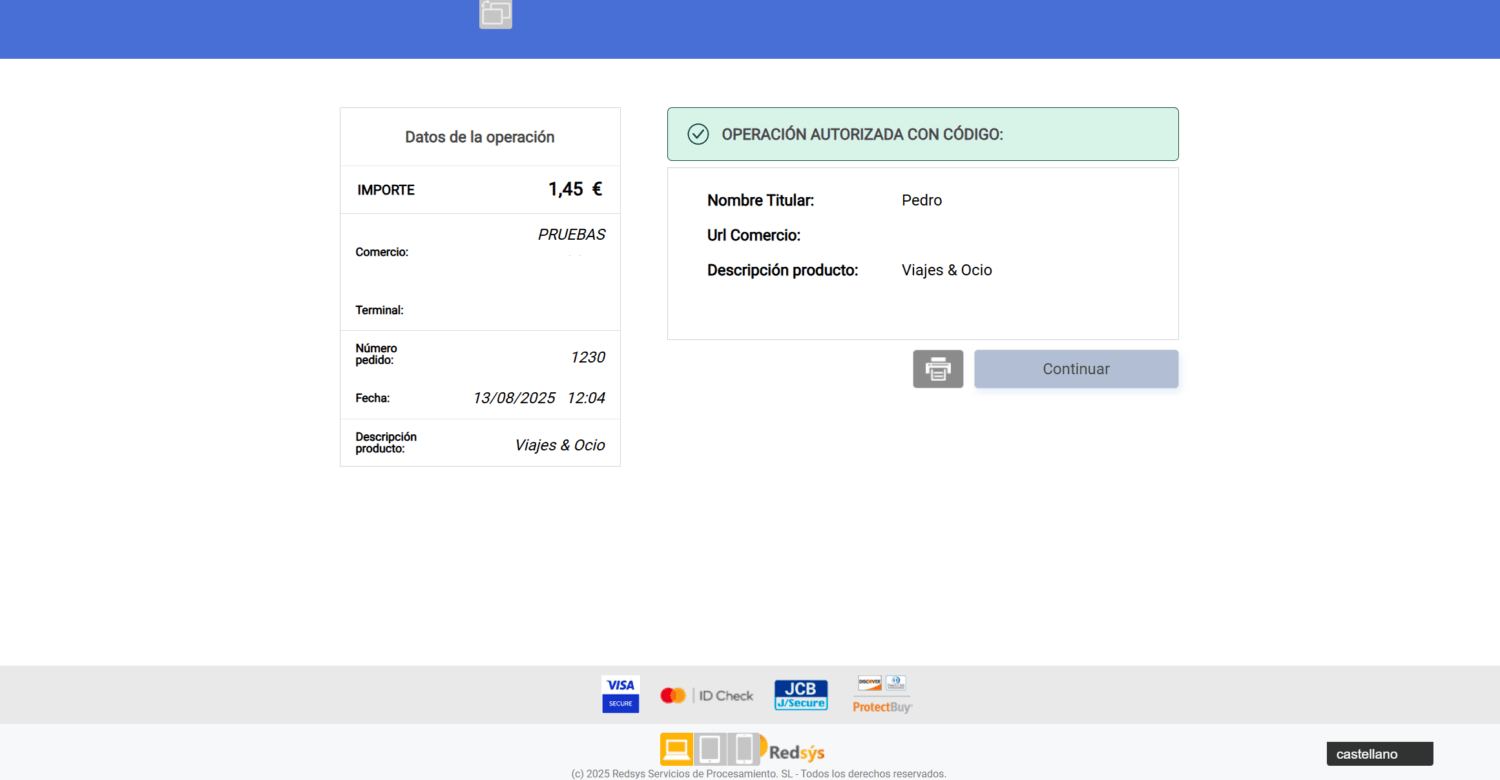Click the Redsys copyright notice text
The height and width of the screenshot is (780, 1500).
tap(758, 774)
